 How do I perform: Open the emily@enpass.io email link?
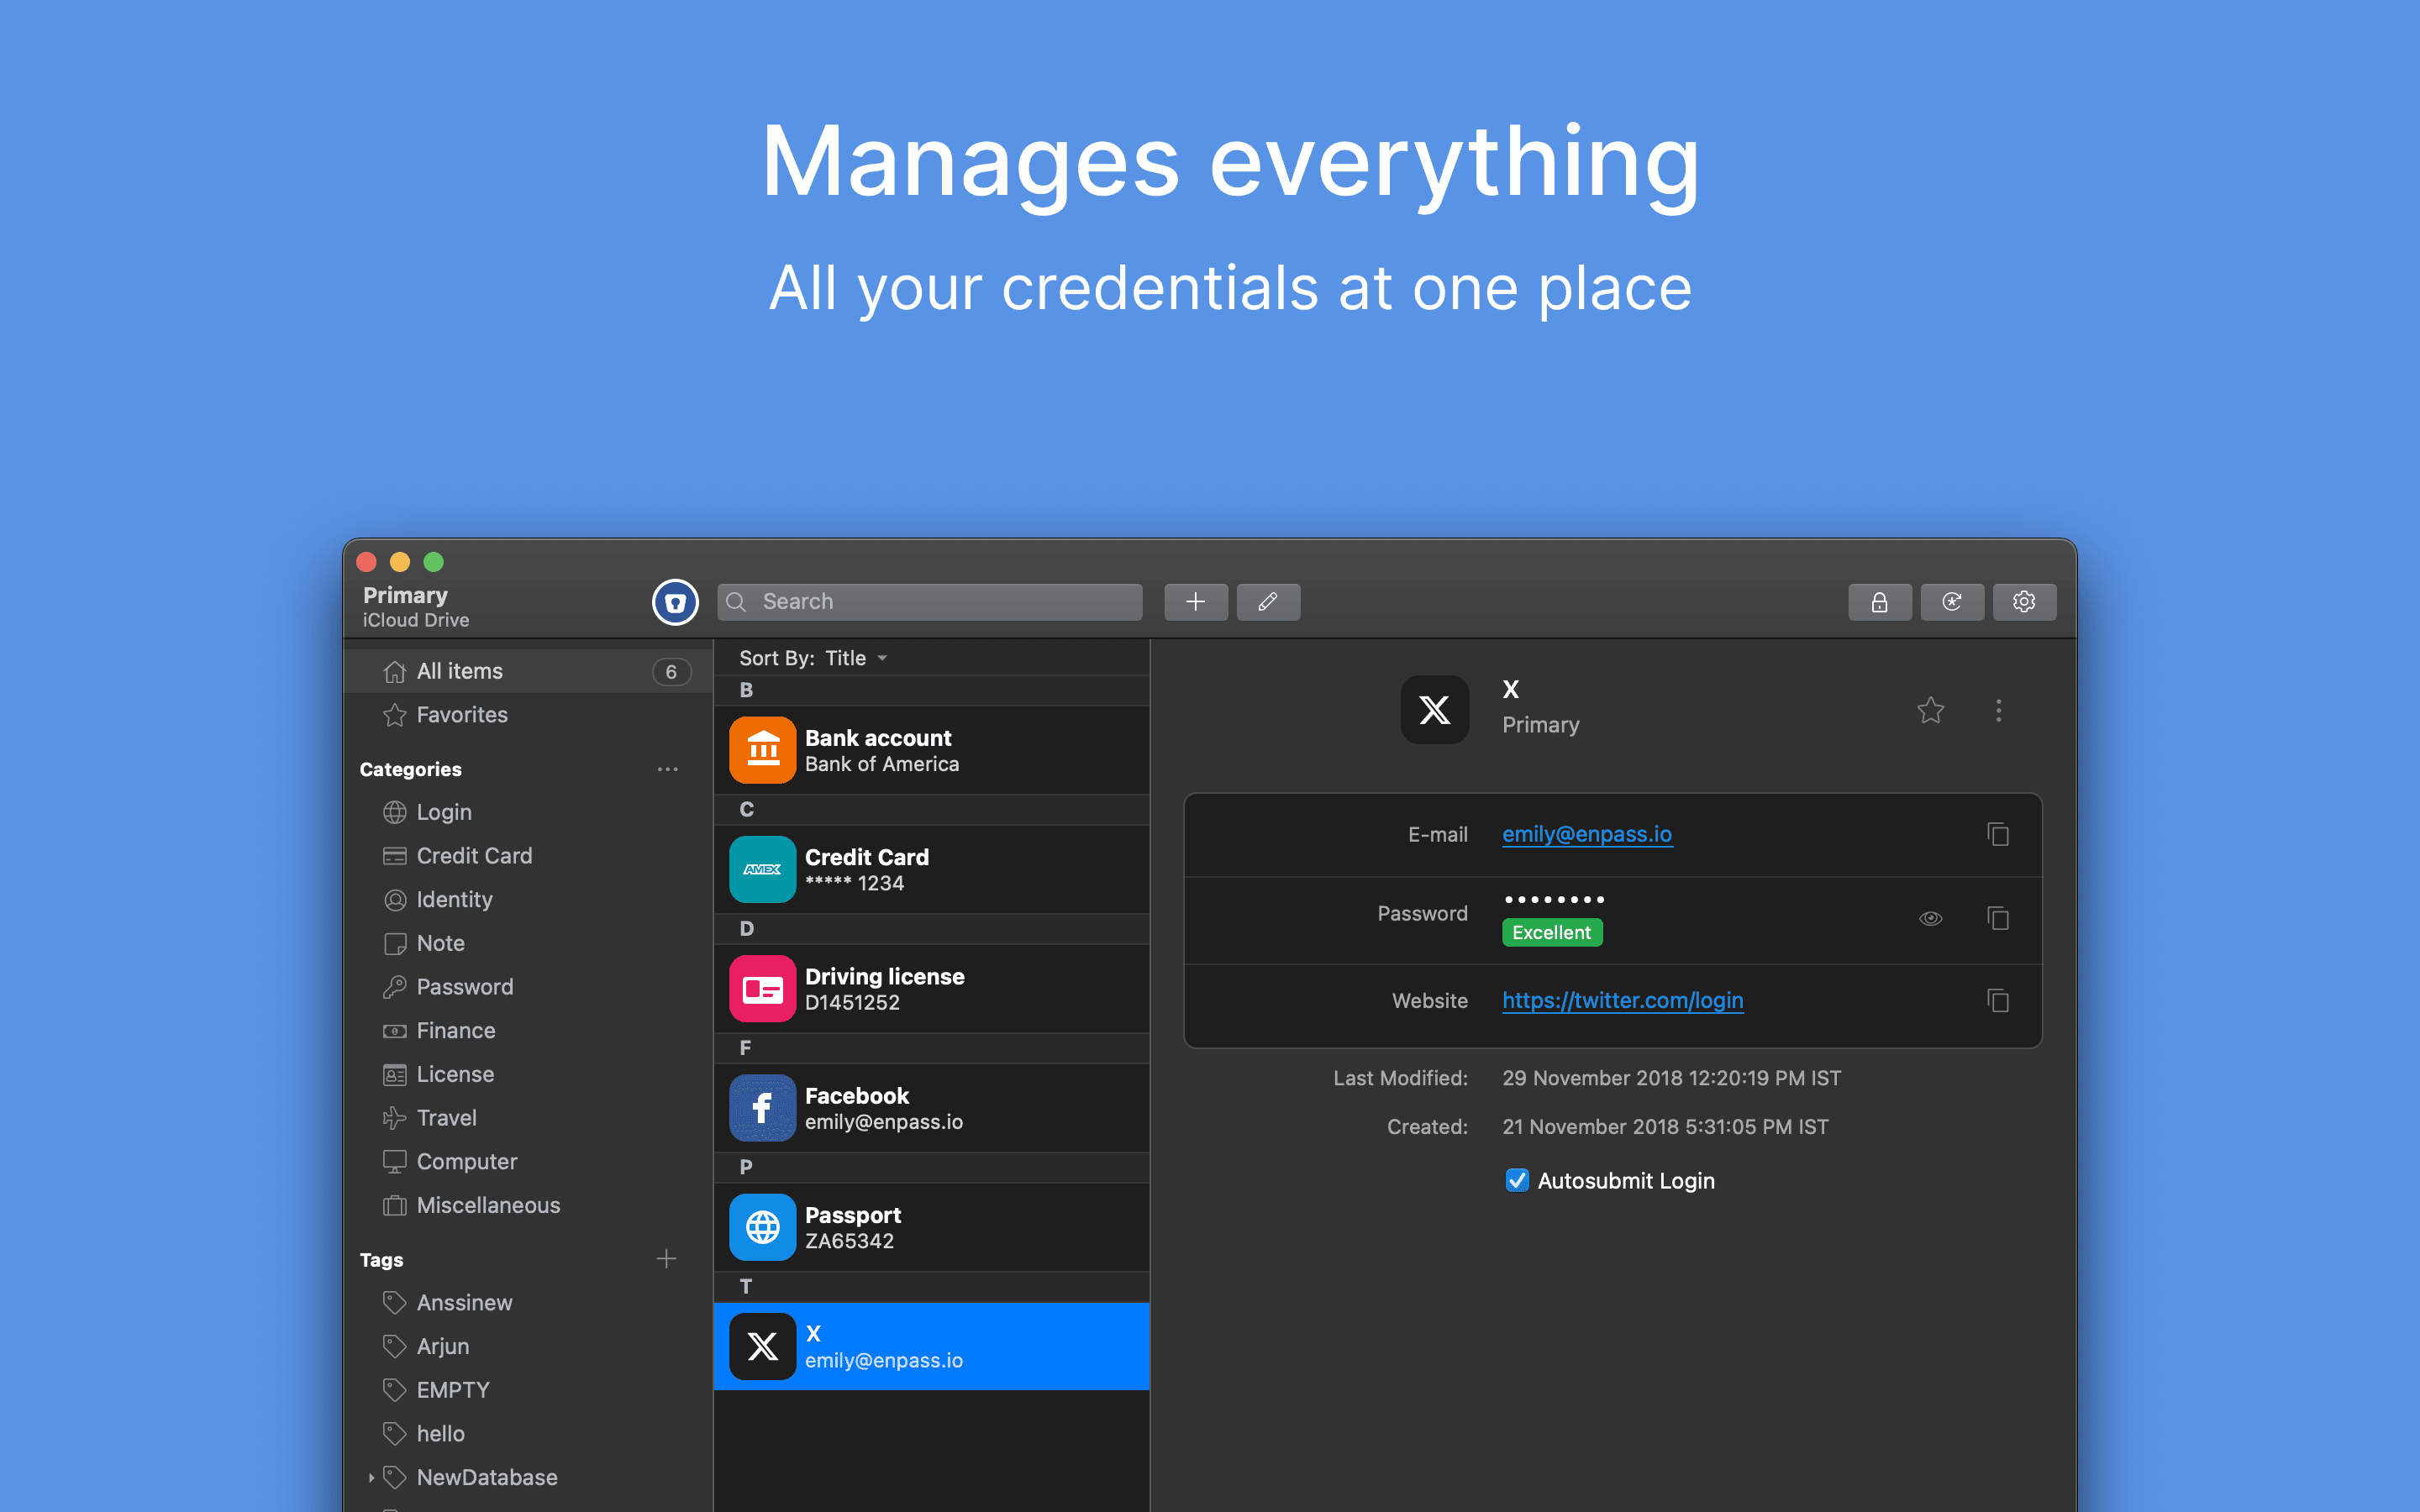(1587, 834)
